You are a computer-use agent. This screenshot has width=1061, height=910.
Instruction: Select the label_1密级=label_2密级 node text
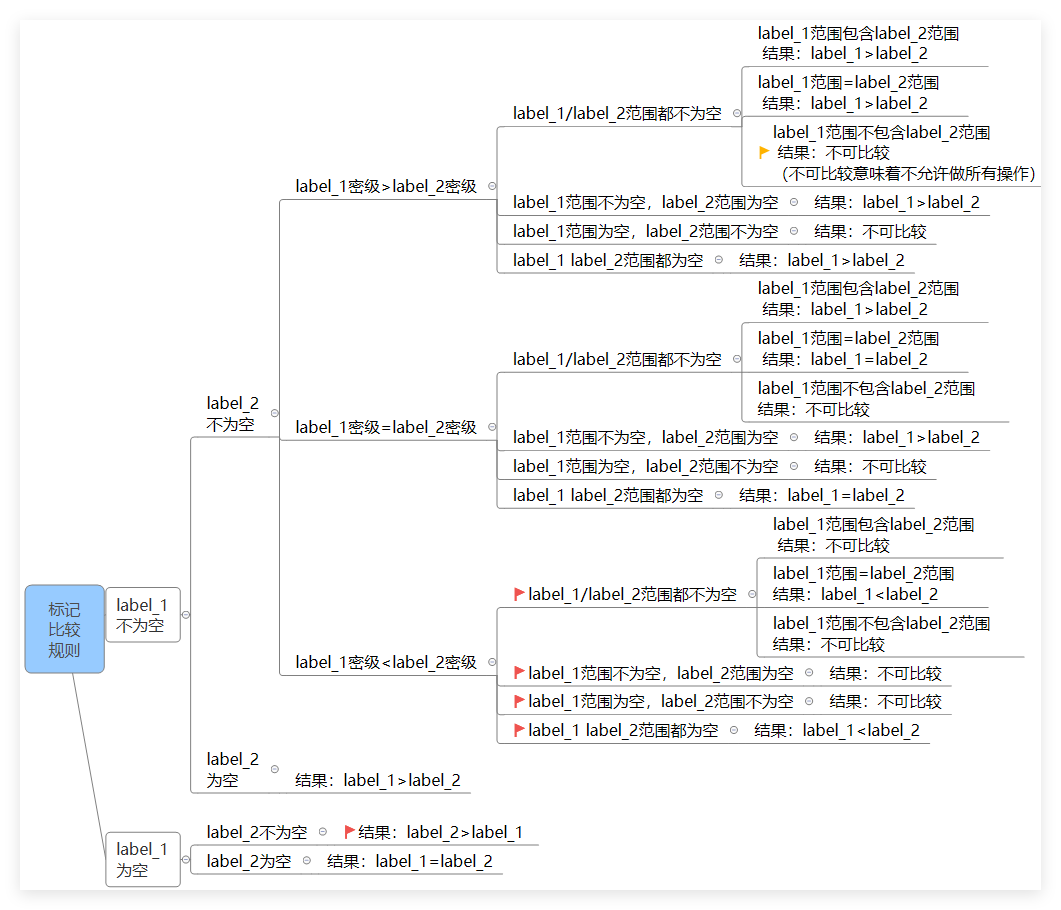point(385,427)
